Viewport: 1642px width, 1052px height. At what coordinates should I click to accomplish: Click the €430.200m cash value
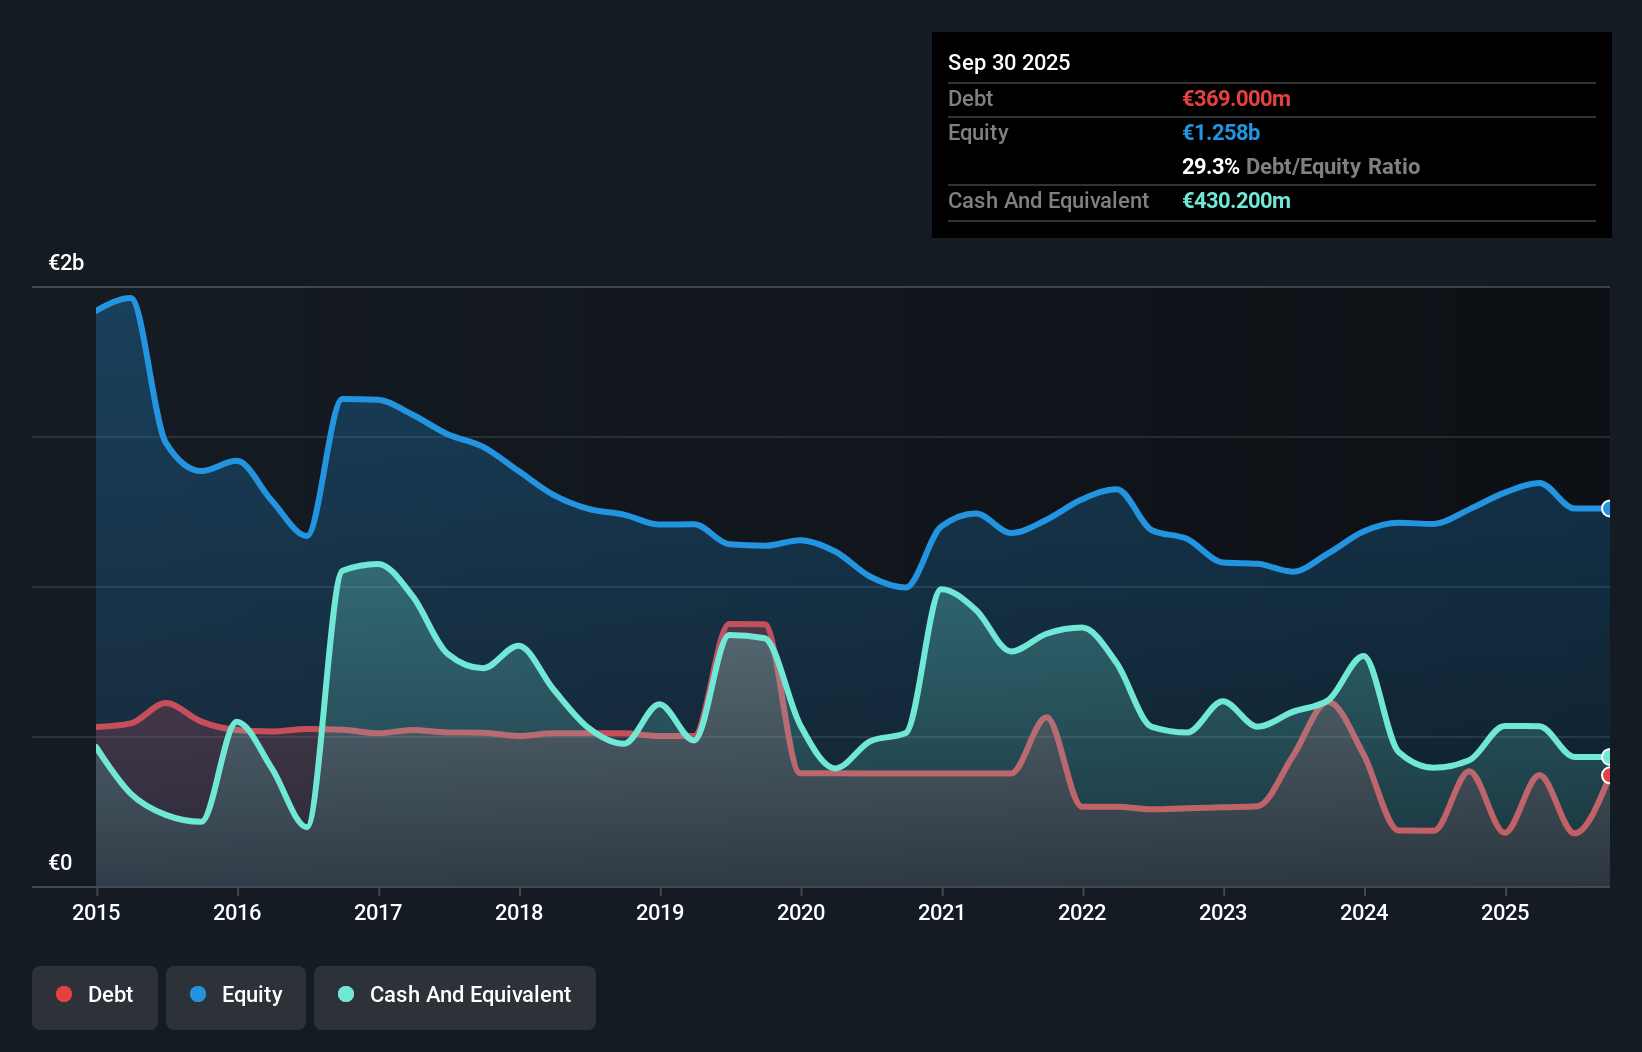1236,201
